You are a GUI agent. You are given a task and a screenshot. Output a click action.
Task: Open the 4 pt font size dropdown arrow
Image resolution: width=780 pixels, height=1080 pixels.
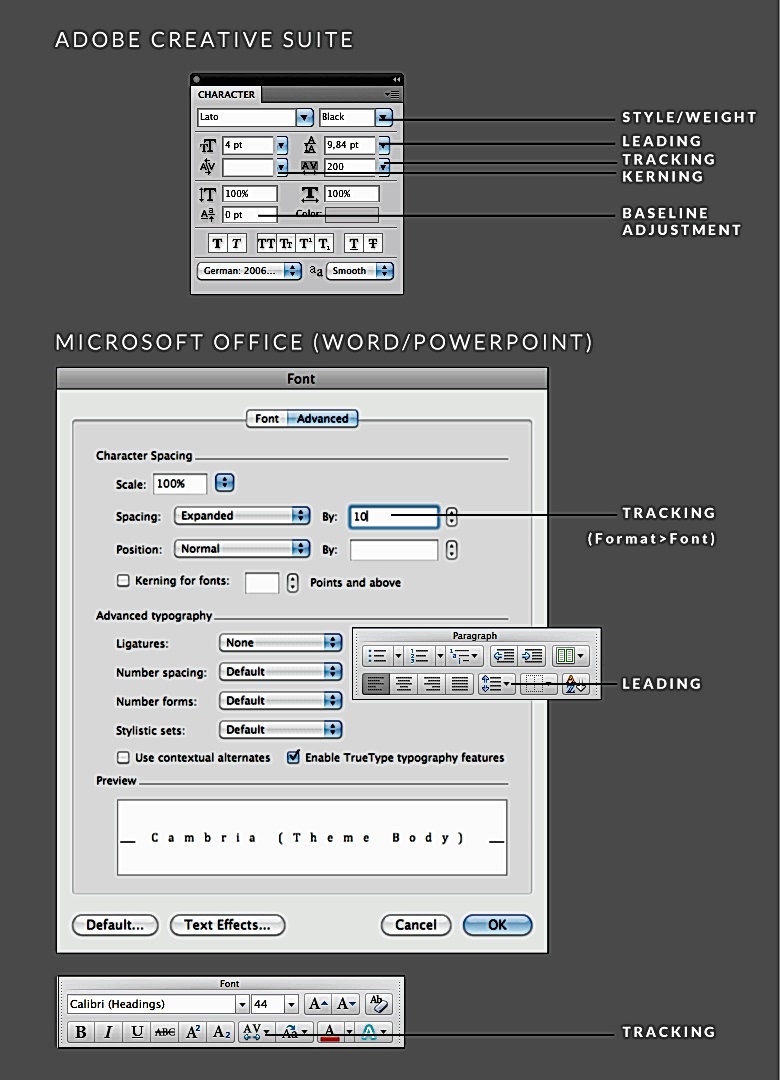(281, 145)
